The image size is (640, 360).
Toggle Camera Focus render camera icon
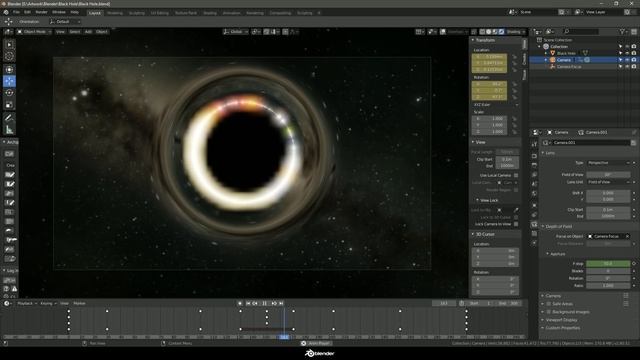click(x=633, y=67)
